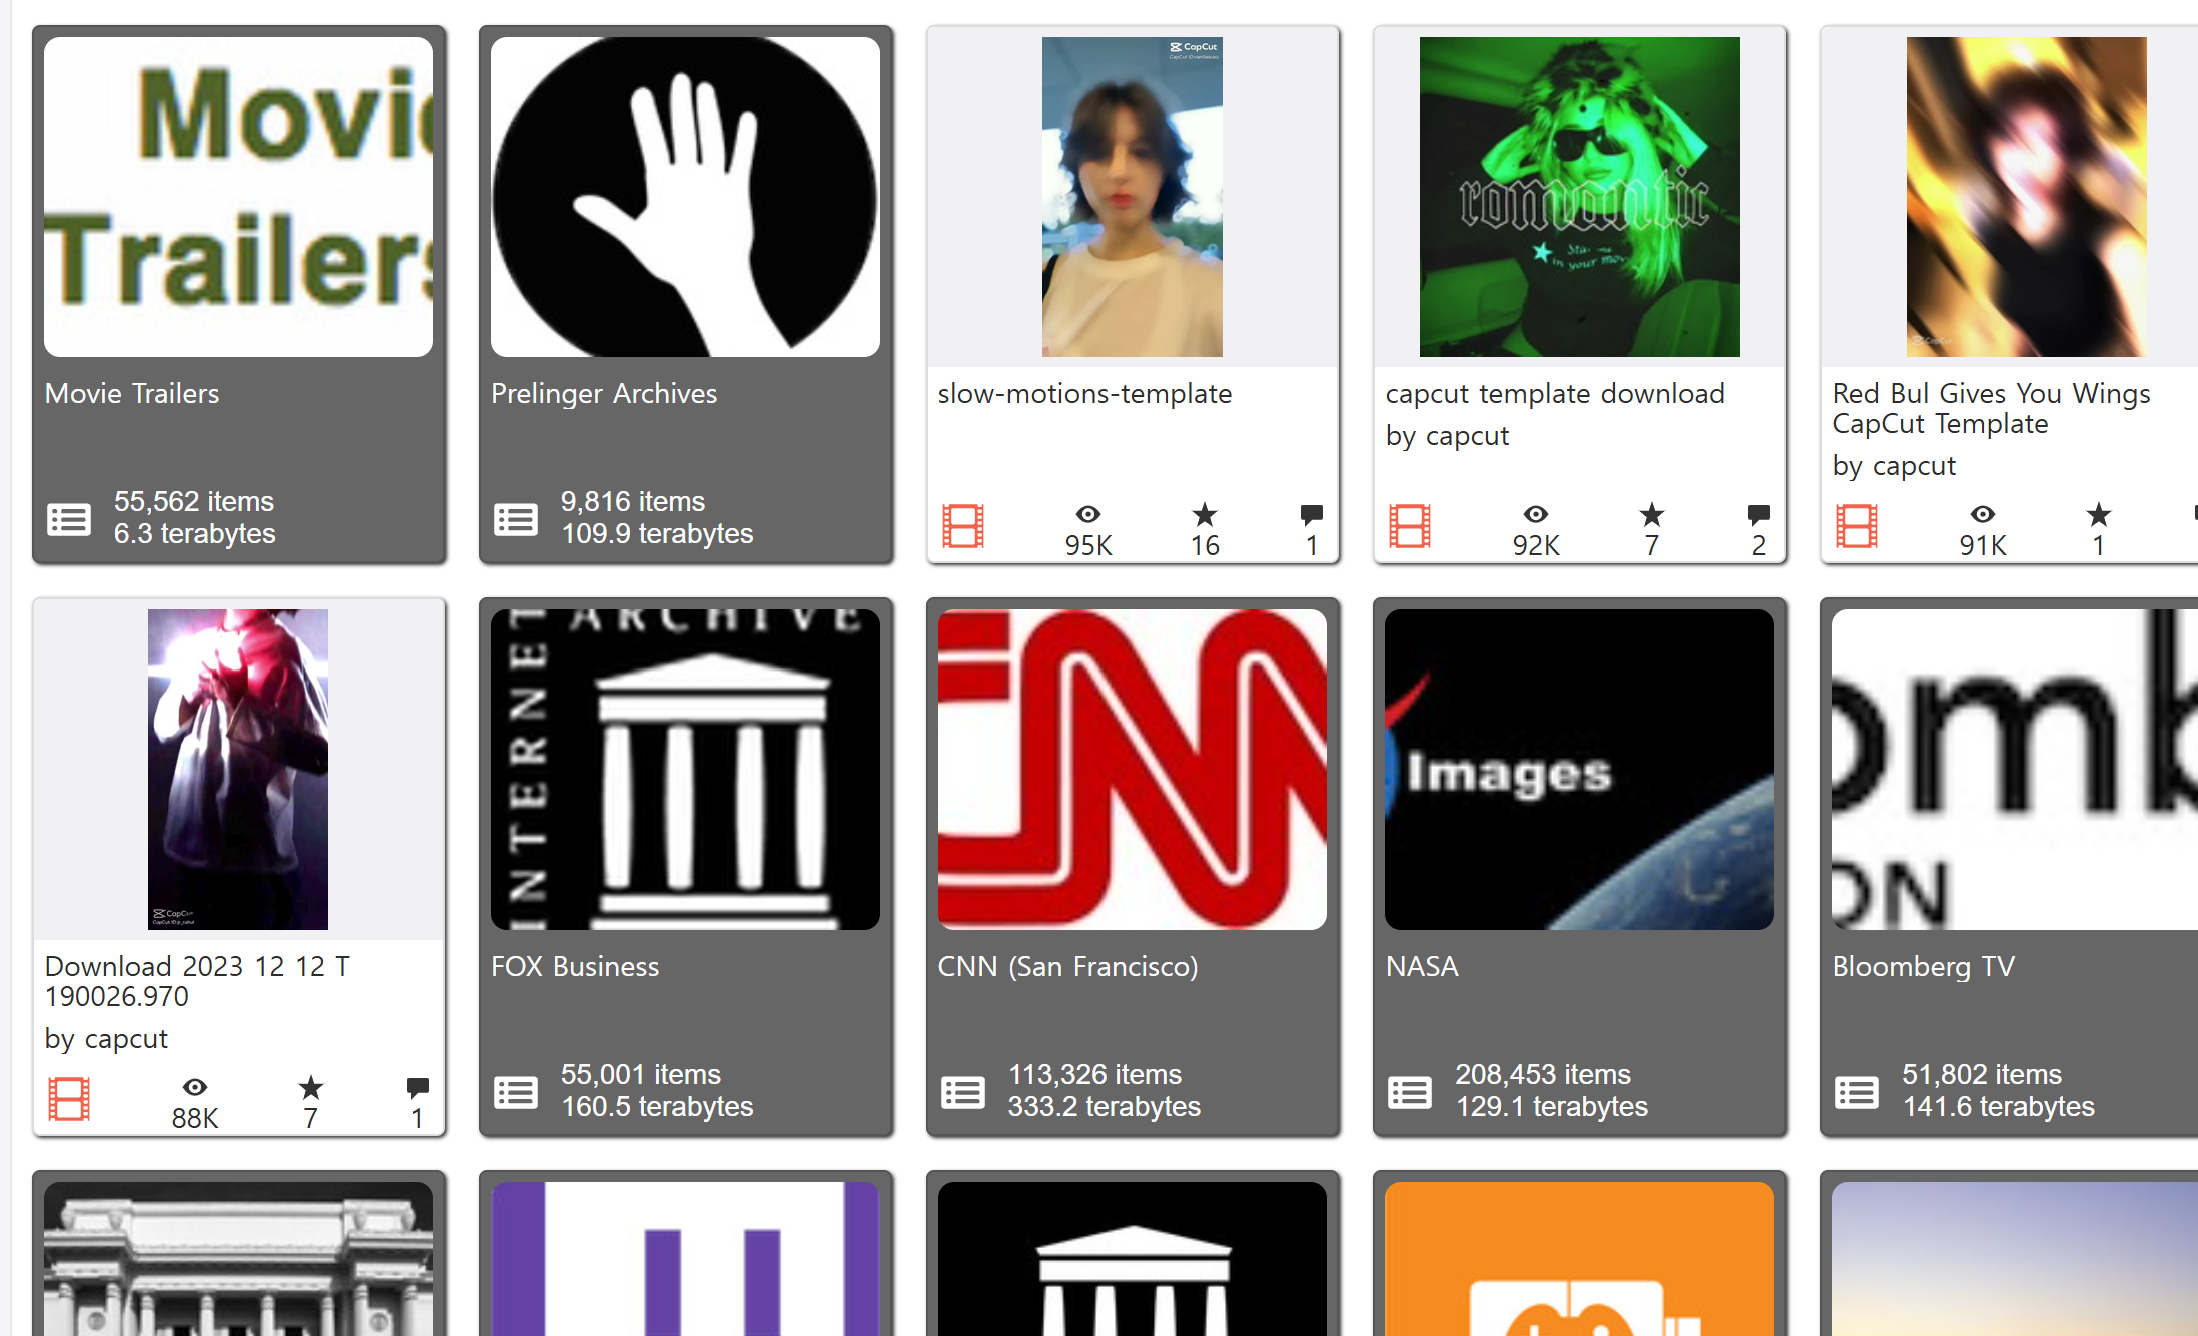Click the FOX Business Internet Archive thumbnail

[685, 770]
